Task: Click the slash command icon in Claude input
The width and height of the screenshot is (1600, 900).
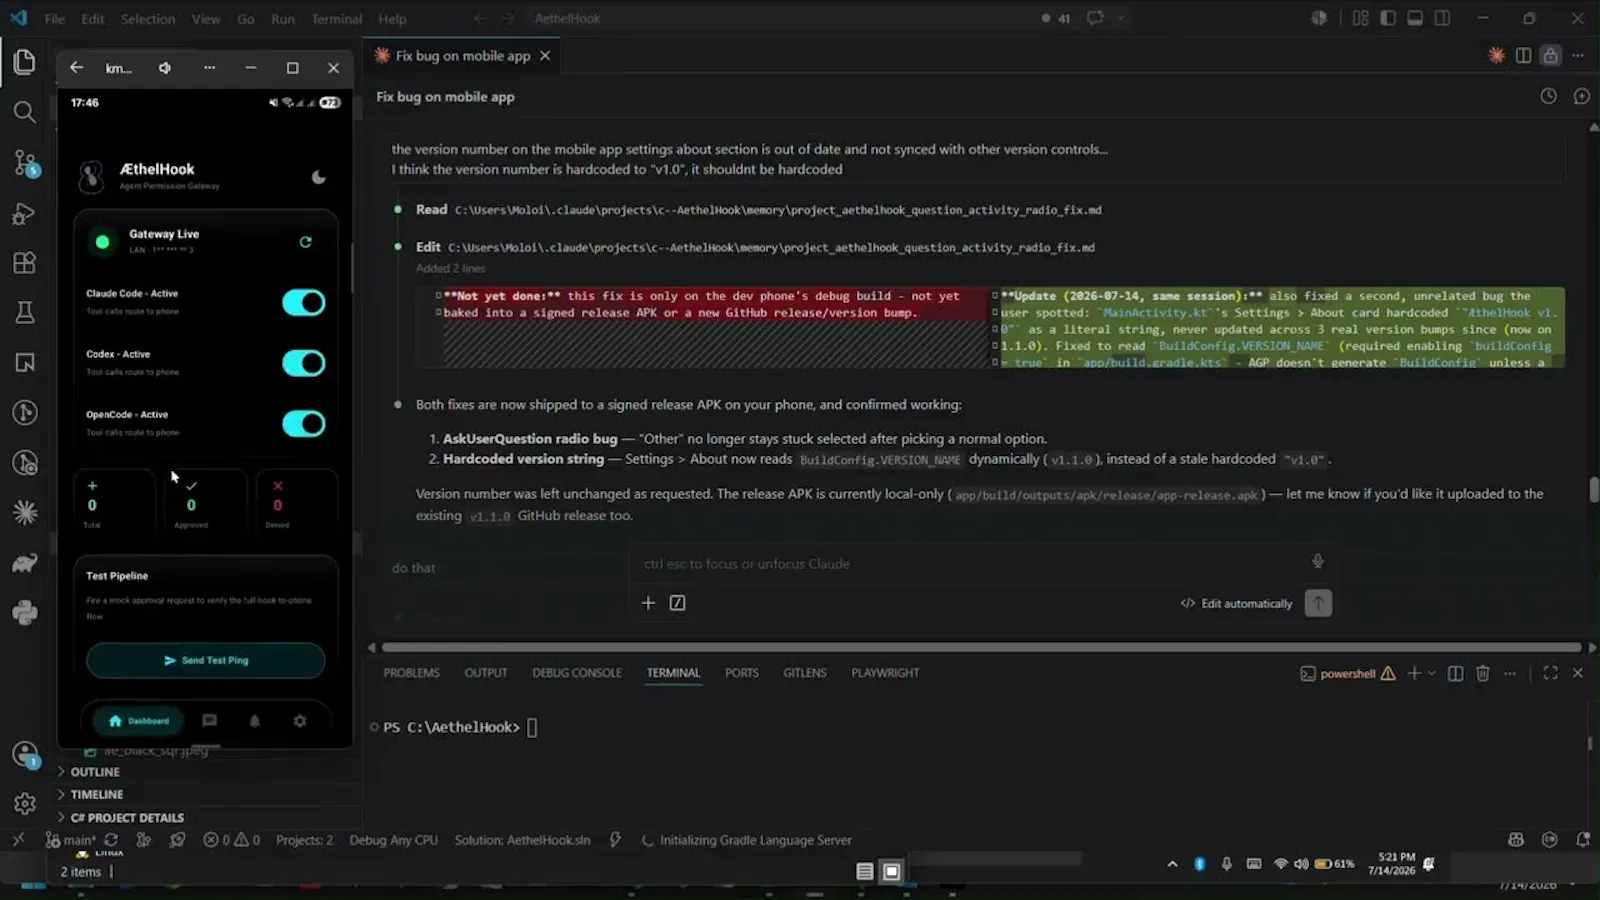Action: [x=677, y=603]
